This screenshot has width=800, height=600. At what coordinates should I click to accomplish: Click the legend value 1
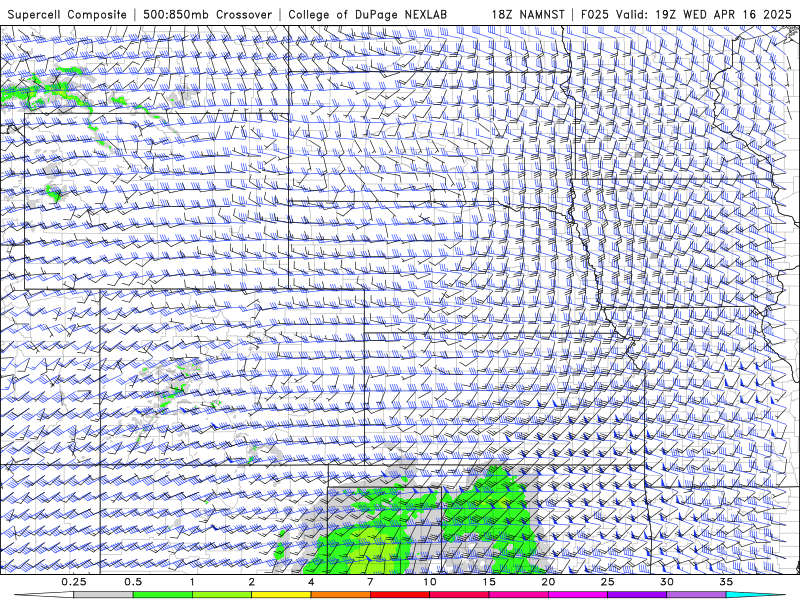coord(192,582)
